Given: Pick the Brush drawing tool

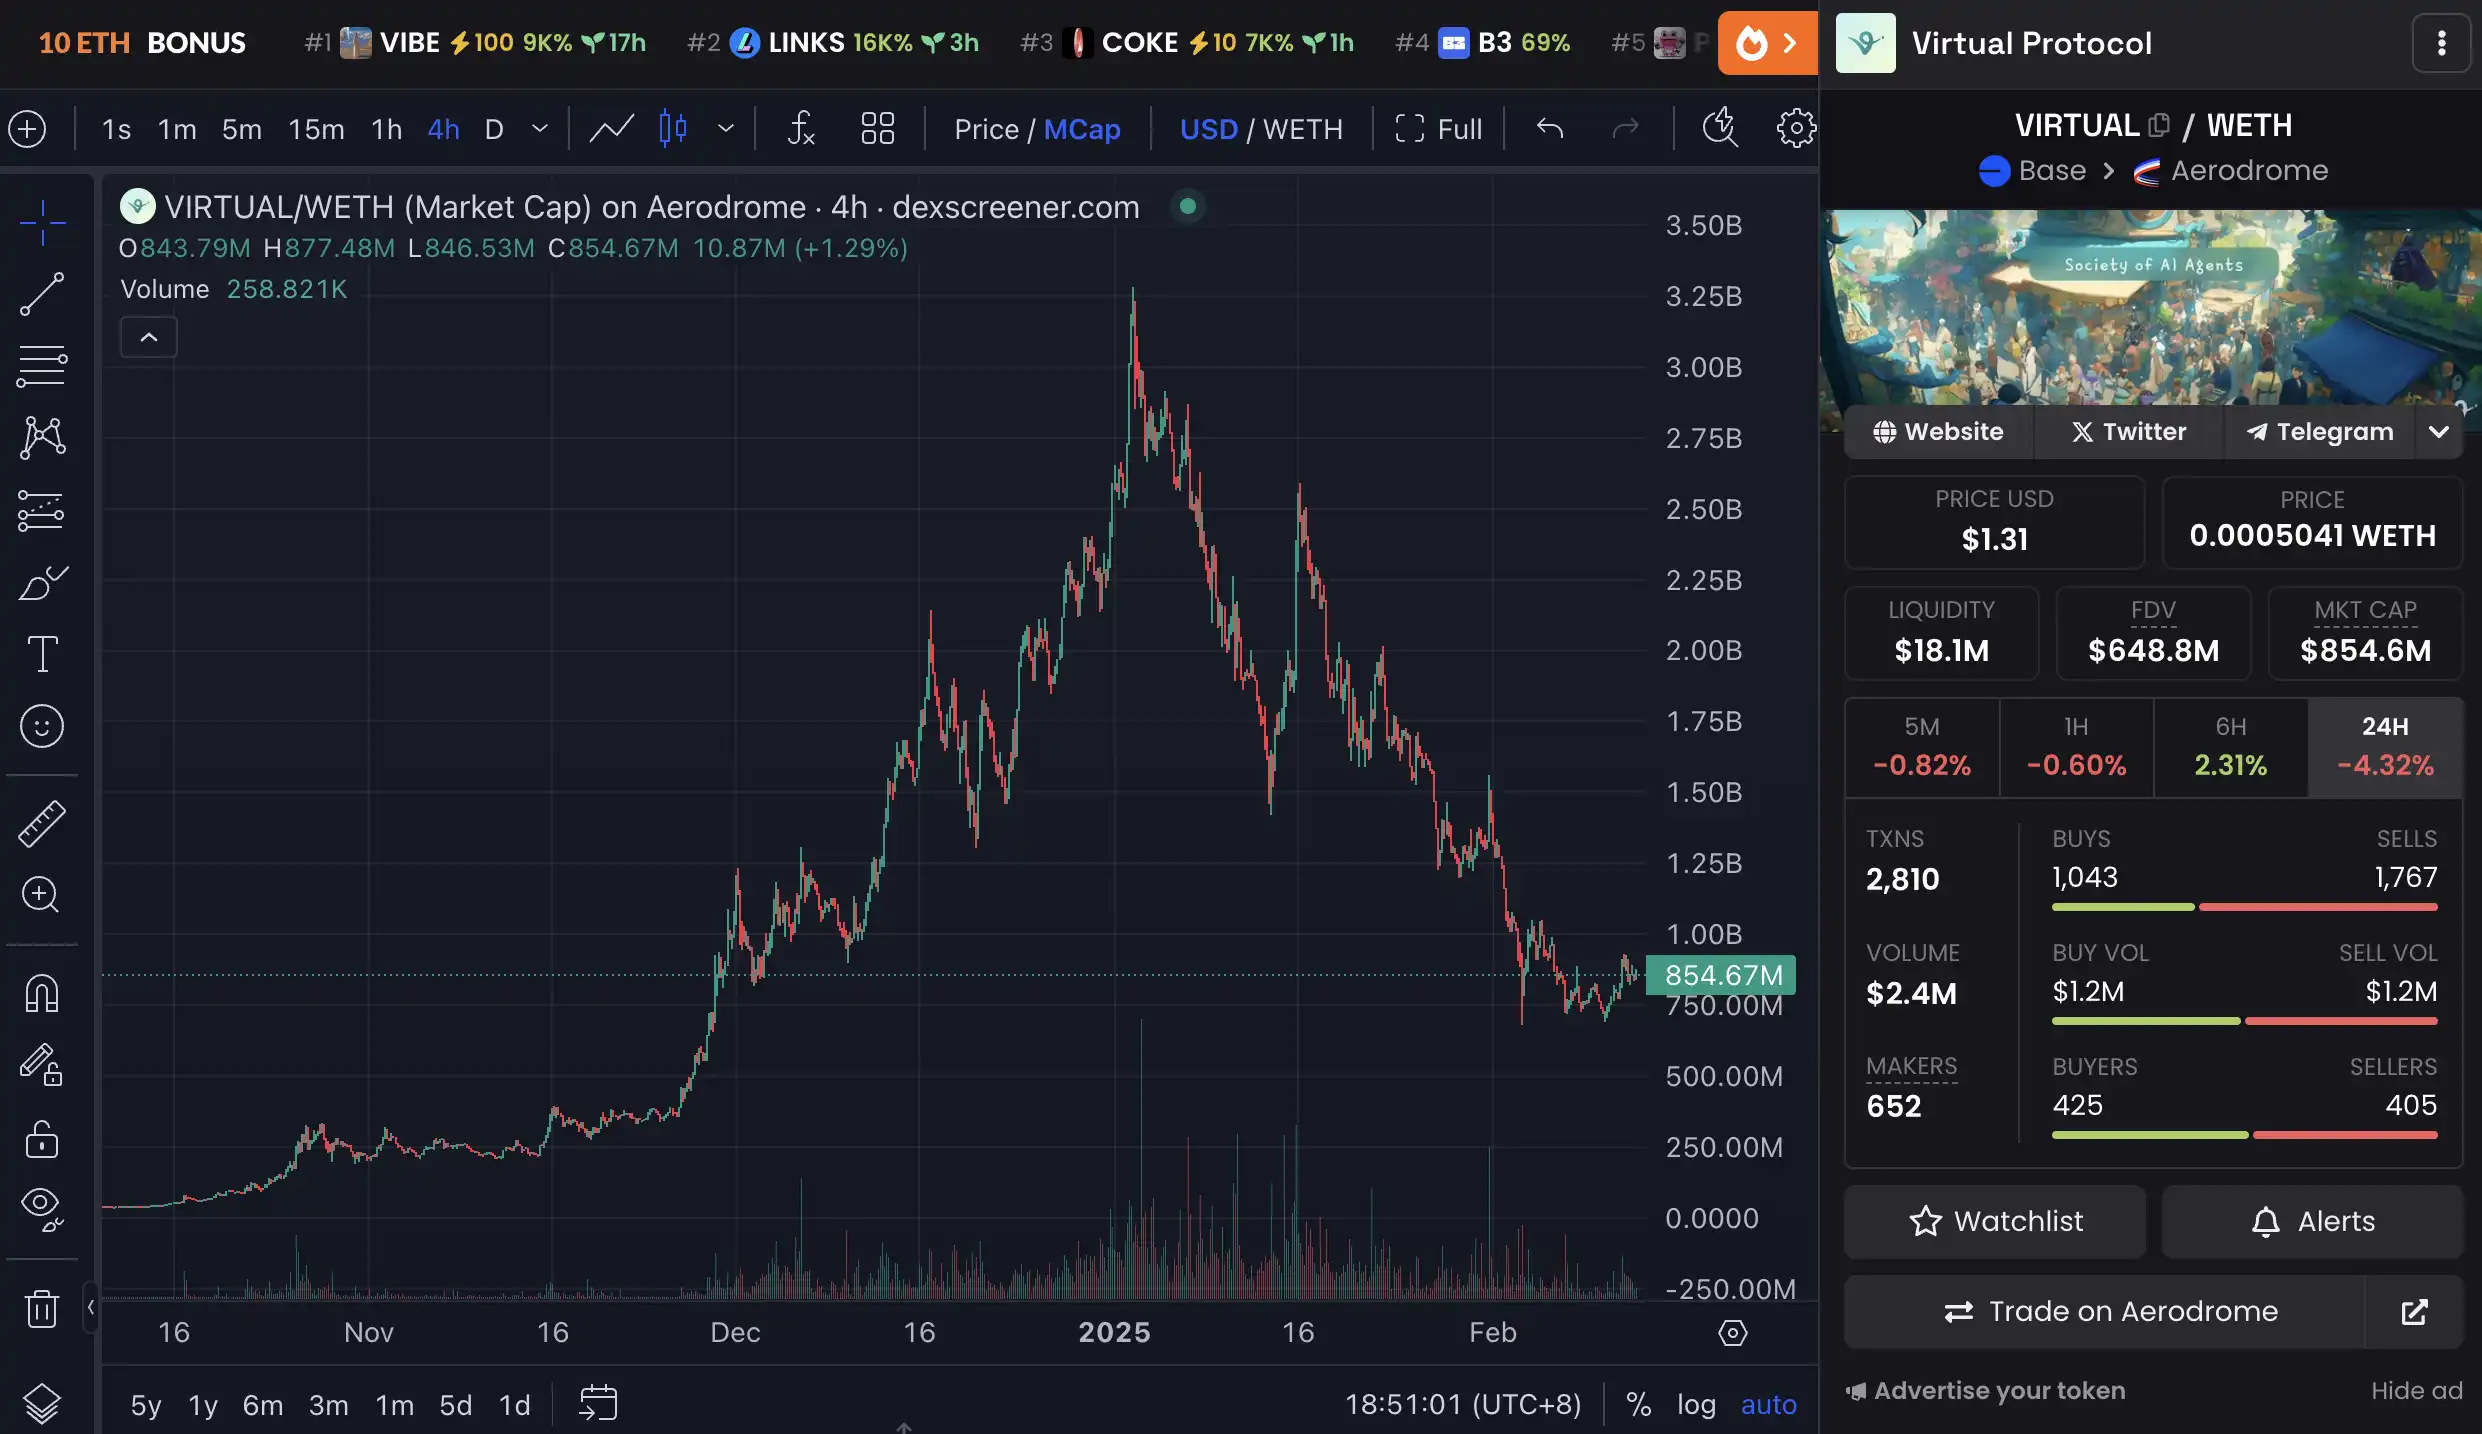Looking at the screenshot, I should (x=42, y=583).
